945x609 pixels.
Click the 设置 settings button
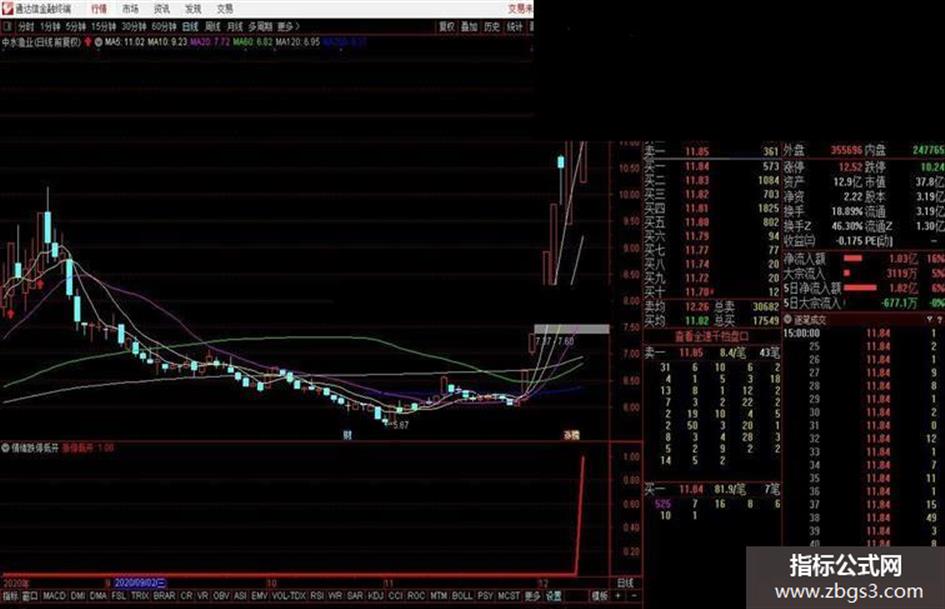coord(554,596)
